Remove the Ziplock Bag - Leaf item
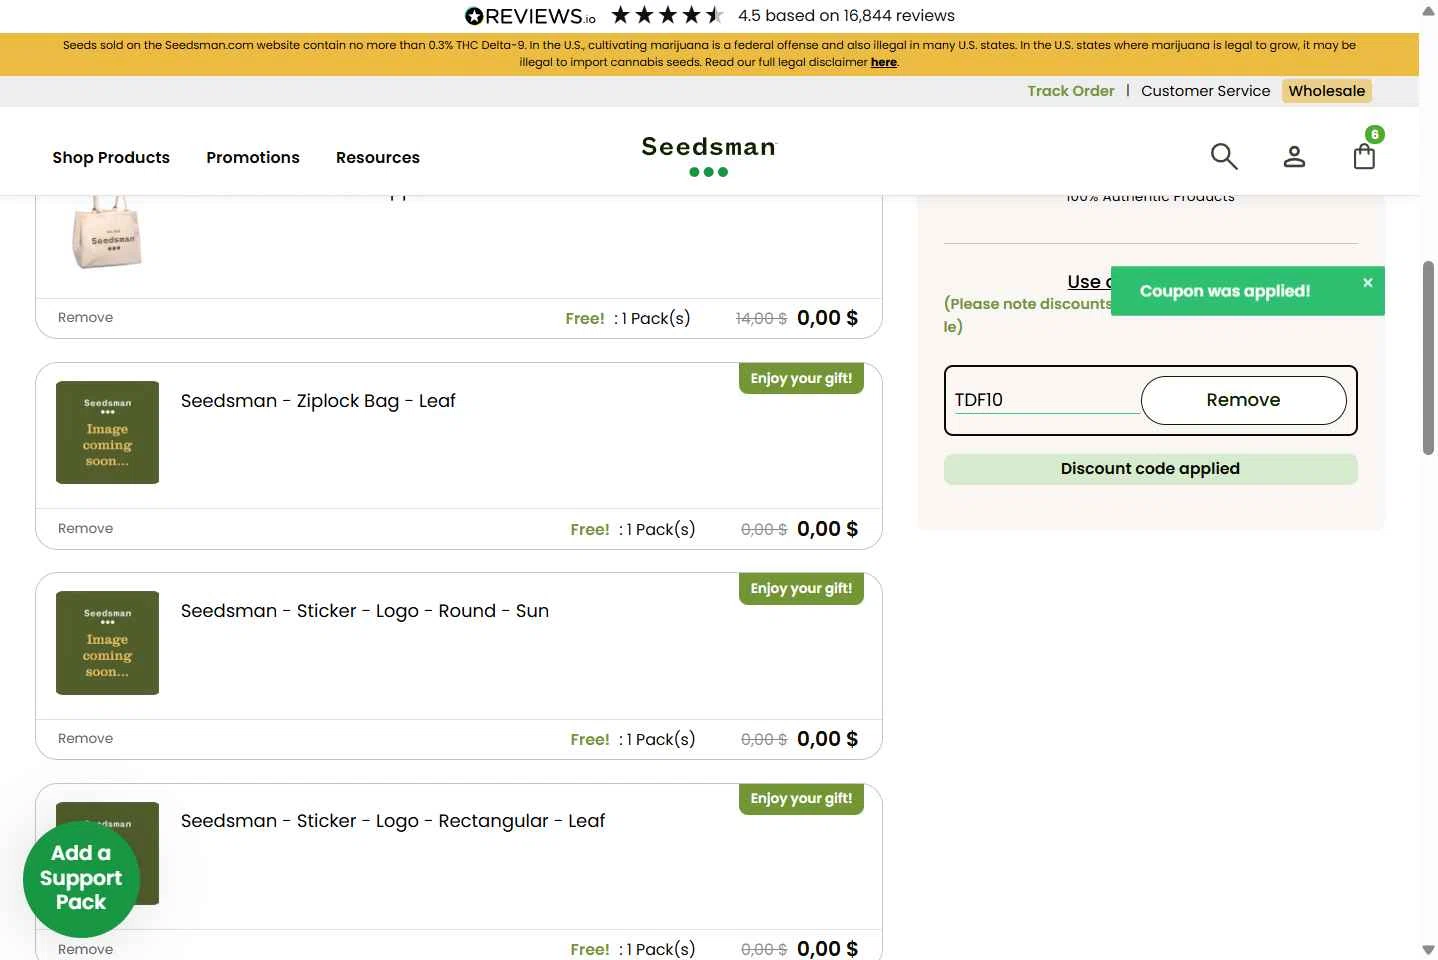Image resolution: width=1438 pixels, height=960 pixels. click(x=85, y=529)
